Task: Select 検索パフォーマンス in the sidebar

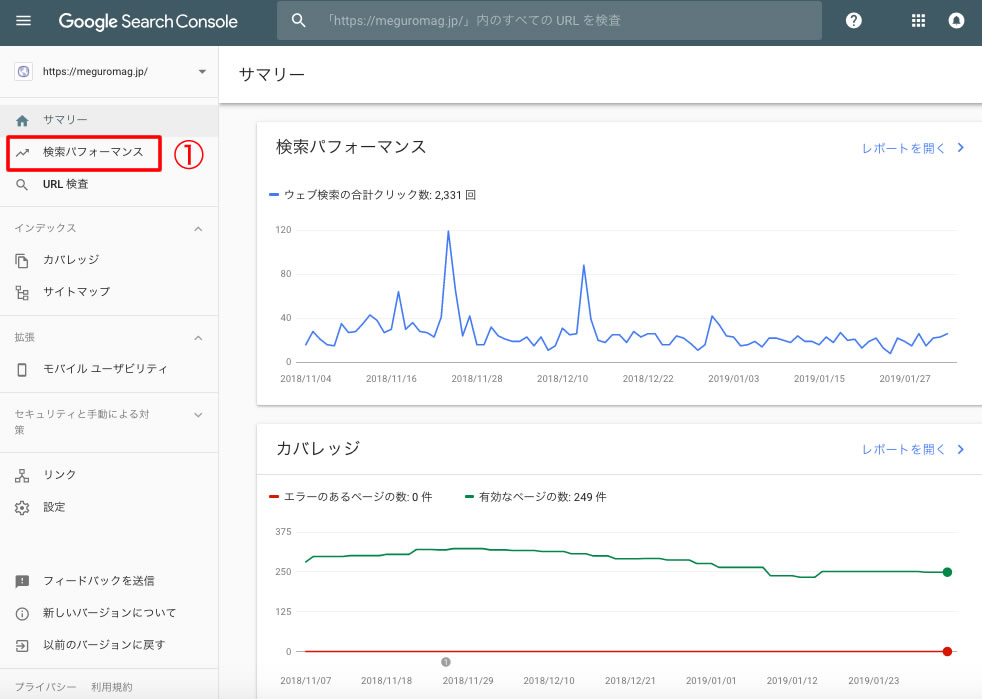Action: point(92,153)
